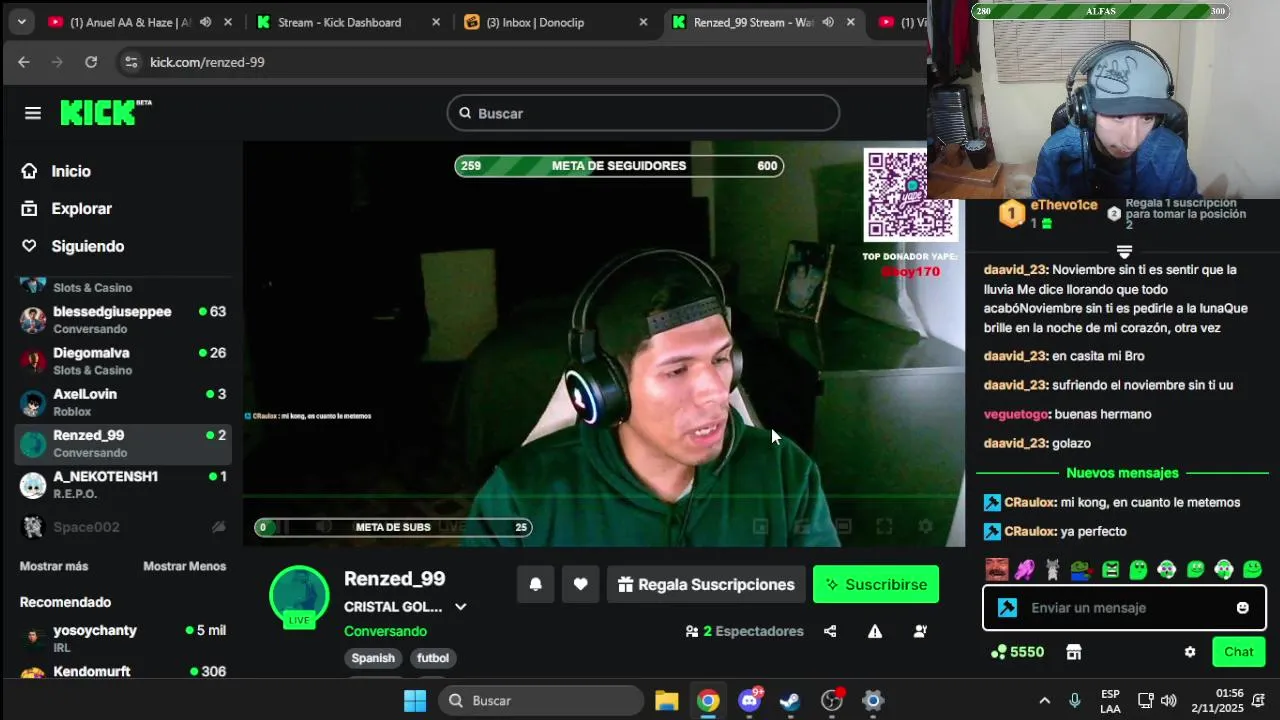
Task: Click the green Suscribirse button
Action: pos(876,584)
